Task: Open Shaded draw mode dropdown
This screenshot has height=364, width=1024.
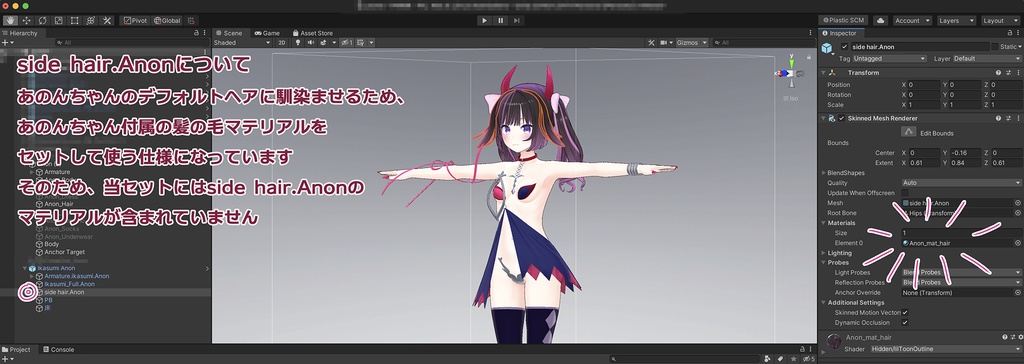Action: point(242,42)
